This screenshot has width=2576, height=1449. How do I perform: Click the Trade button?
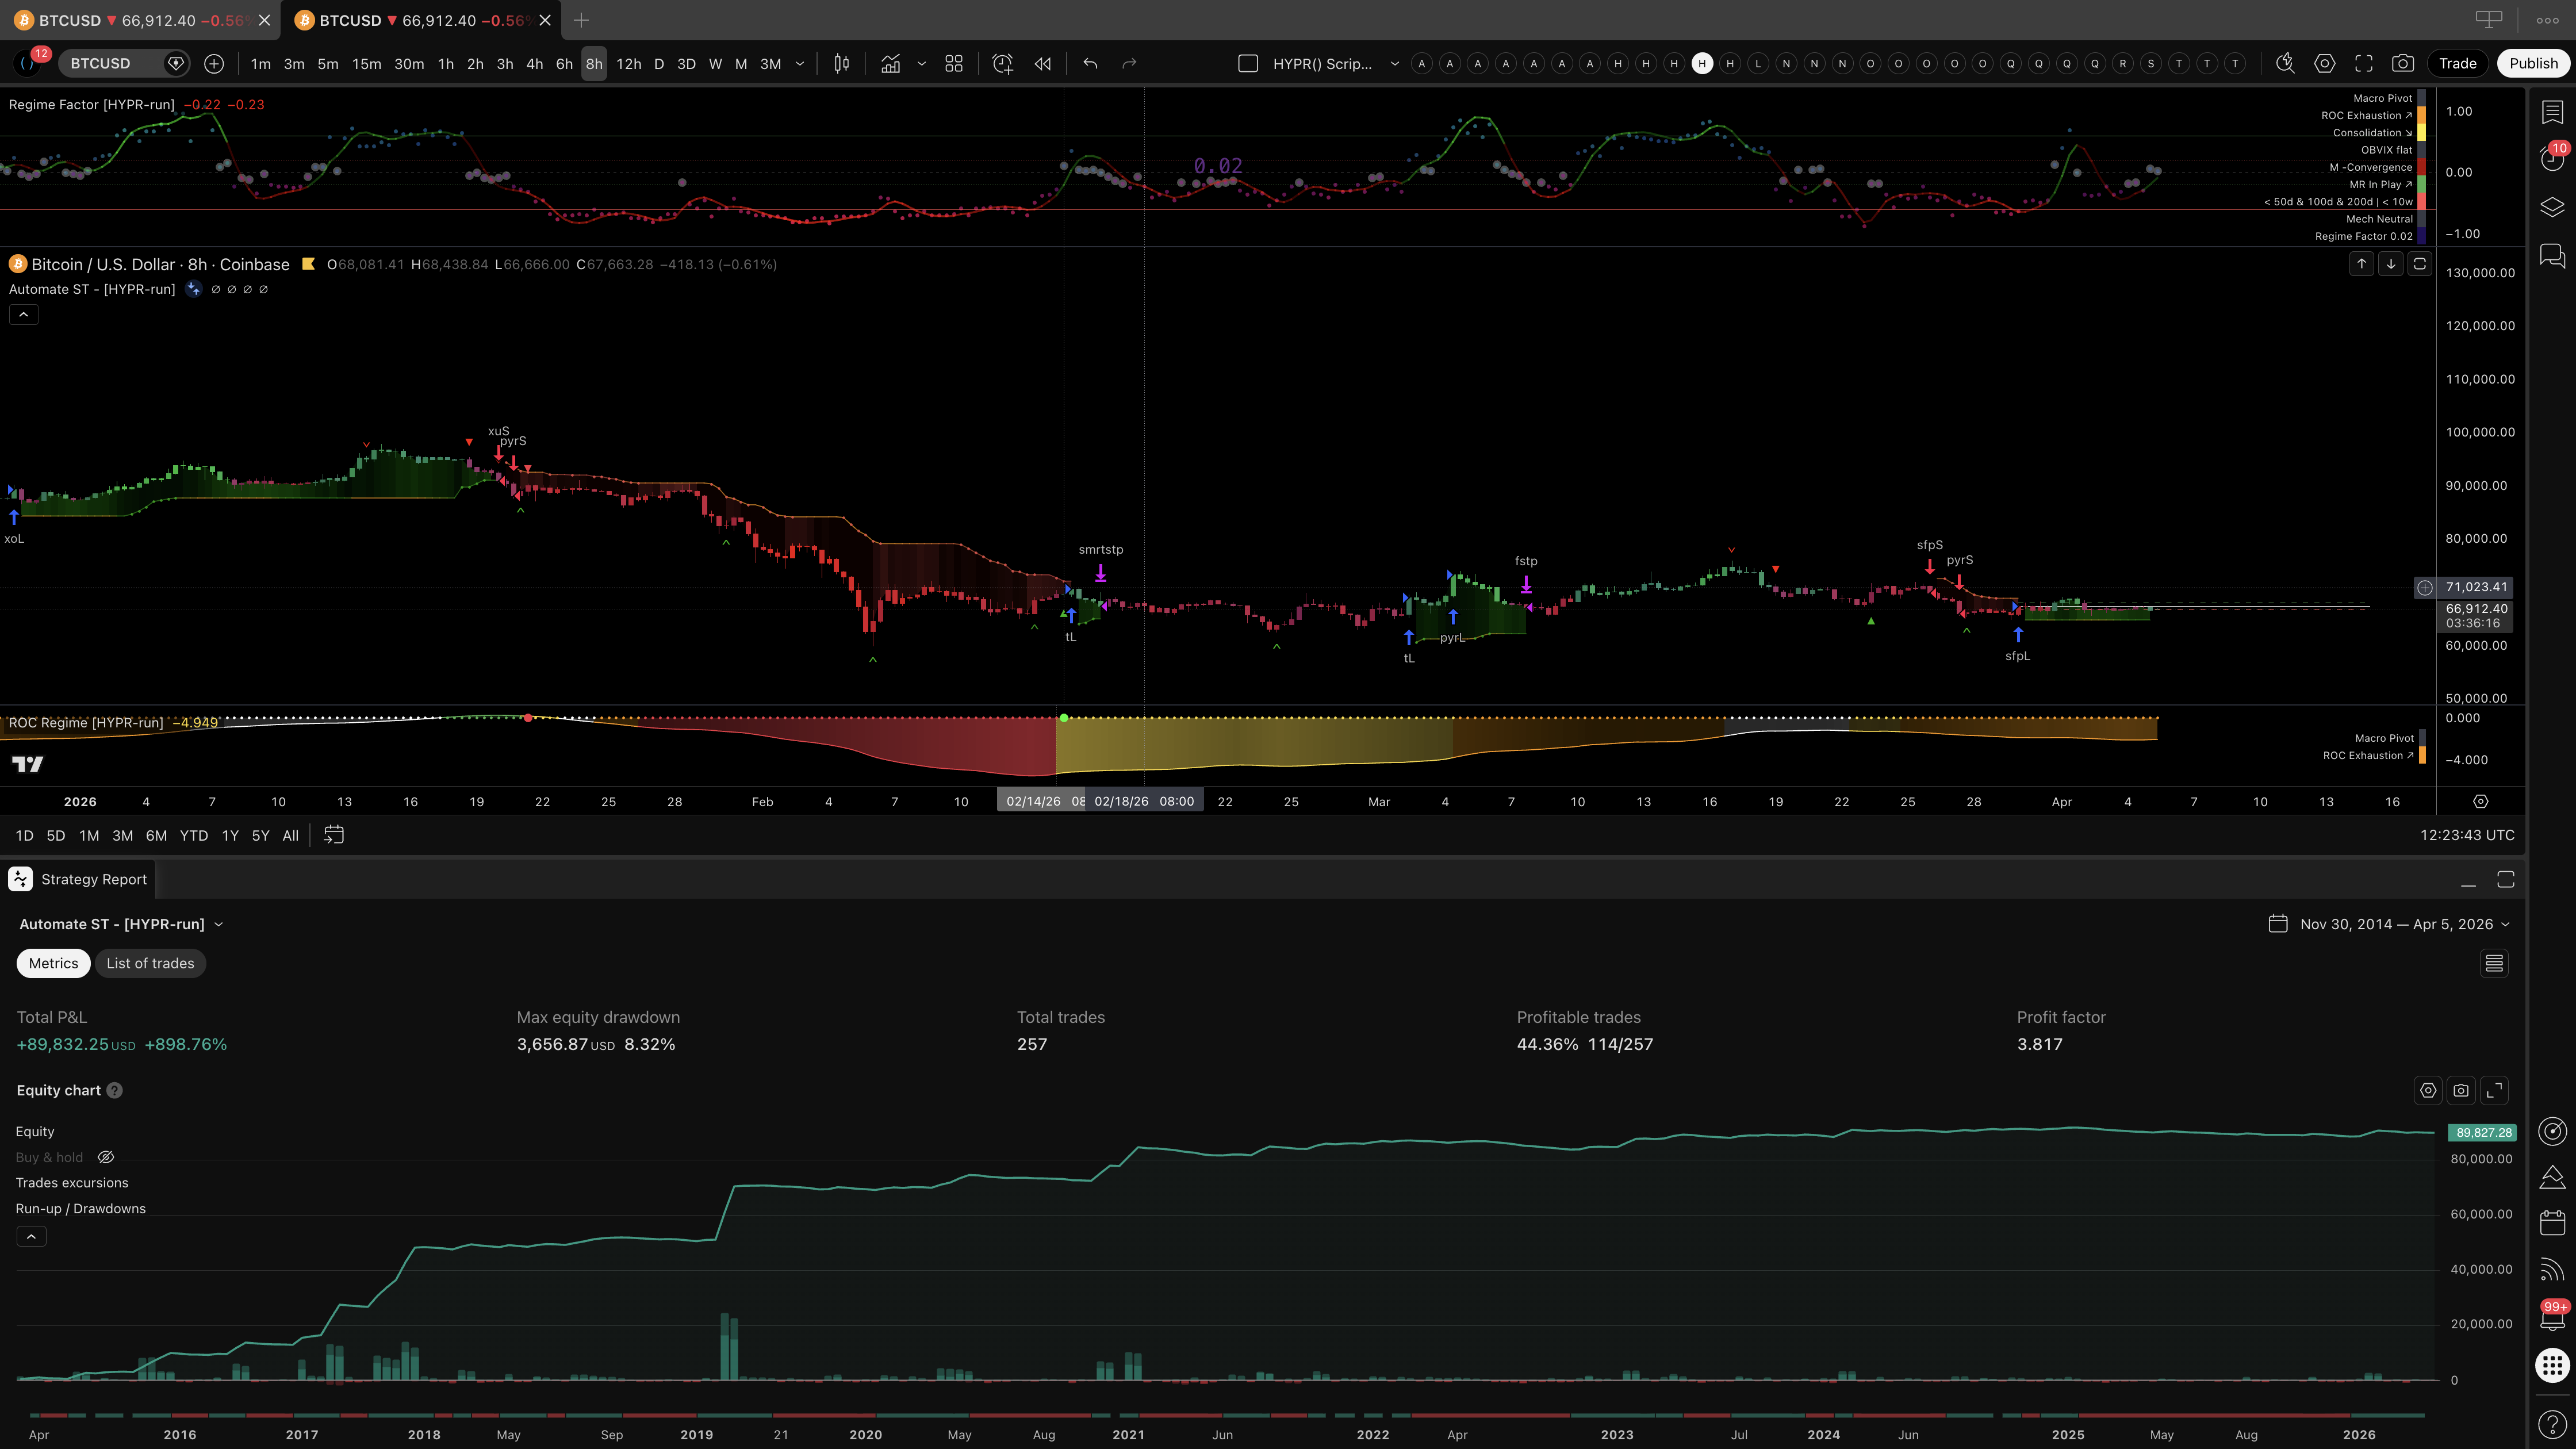coord(2457,63)
